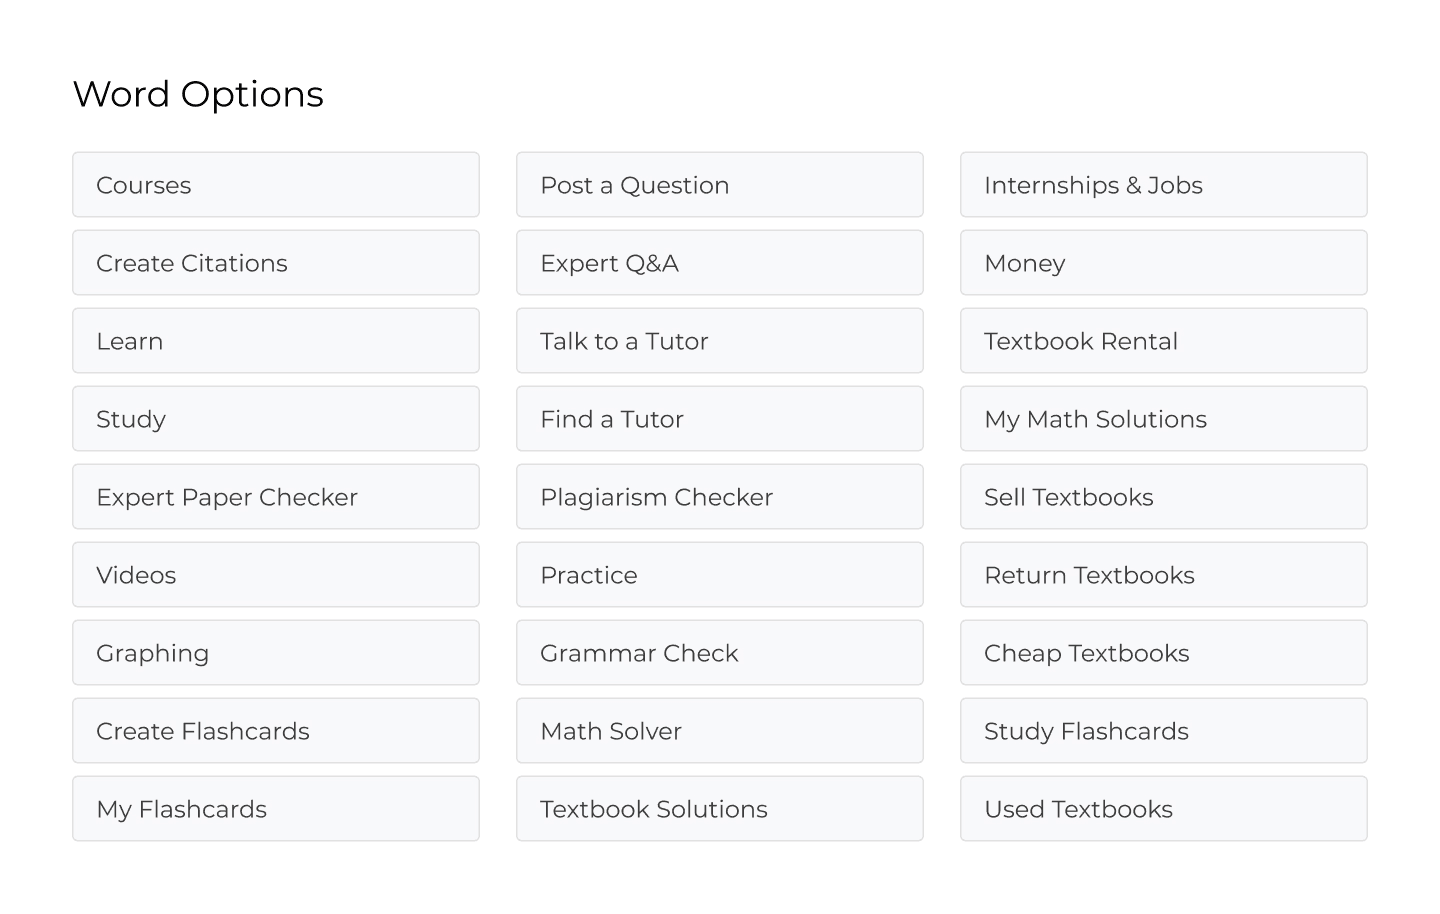This screenshot has width=1440, height=914.
Task: Choose Textbook Rental
Action: click(x=1163, y=341)
